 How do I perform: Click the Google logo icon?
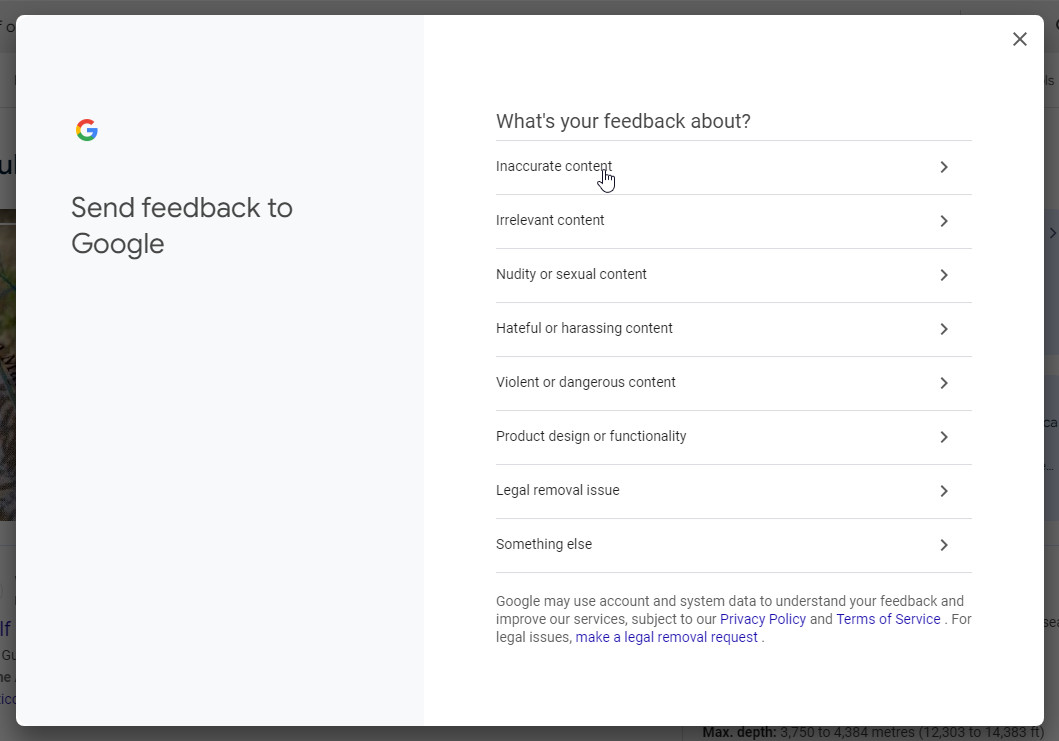tap(87, 130)
